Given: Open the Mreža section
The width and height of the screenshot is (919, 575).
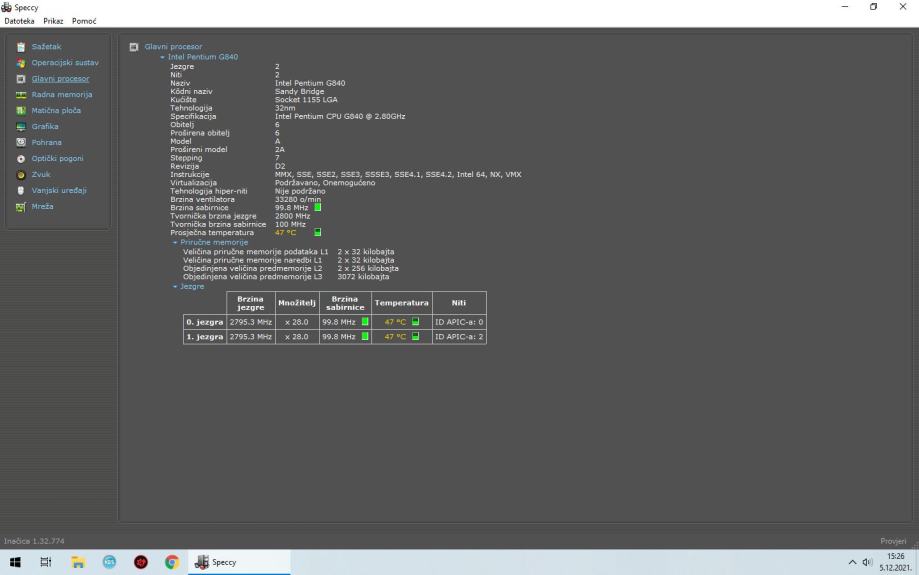Looking at the screenshot, I should tap(42, 206).
